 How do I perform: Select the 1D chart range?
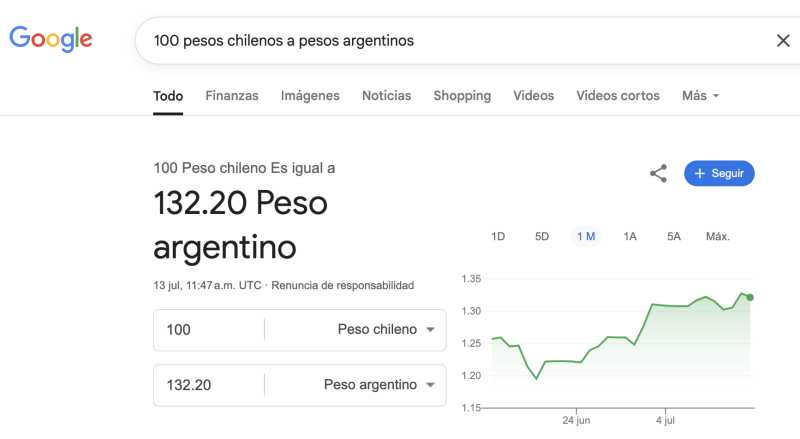tap(498, 237)
